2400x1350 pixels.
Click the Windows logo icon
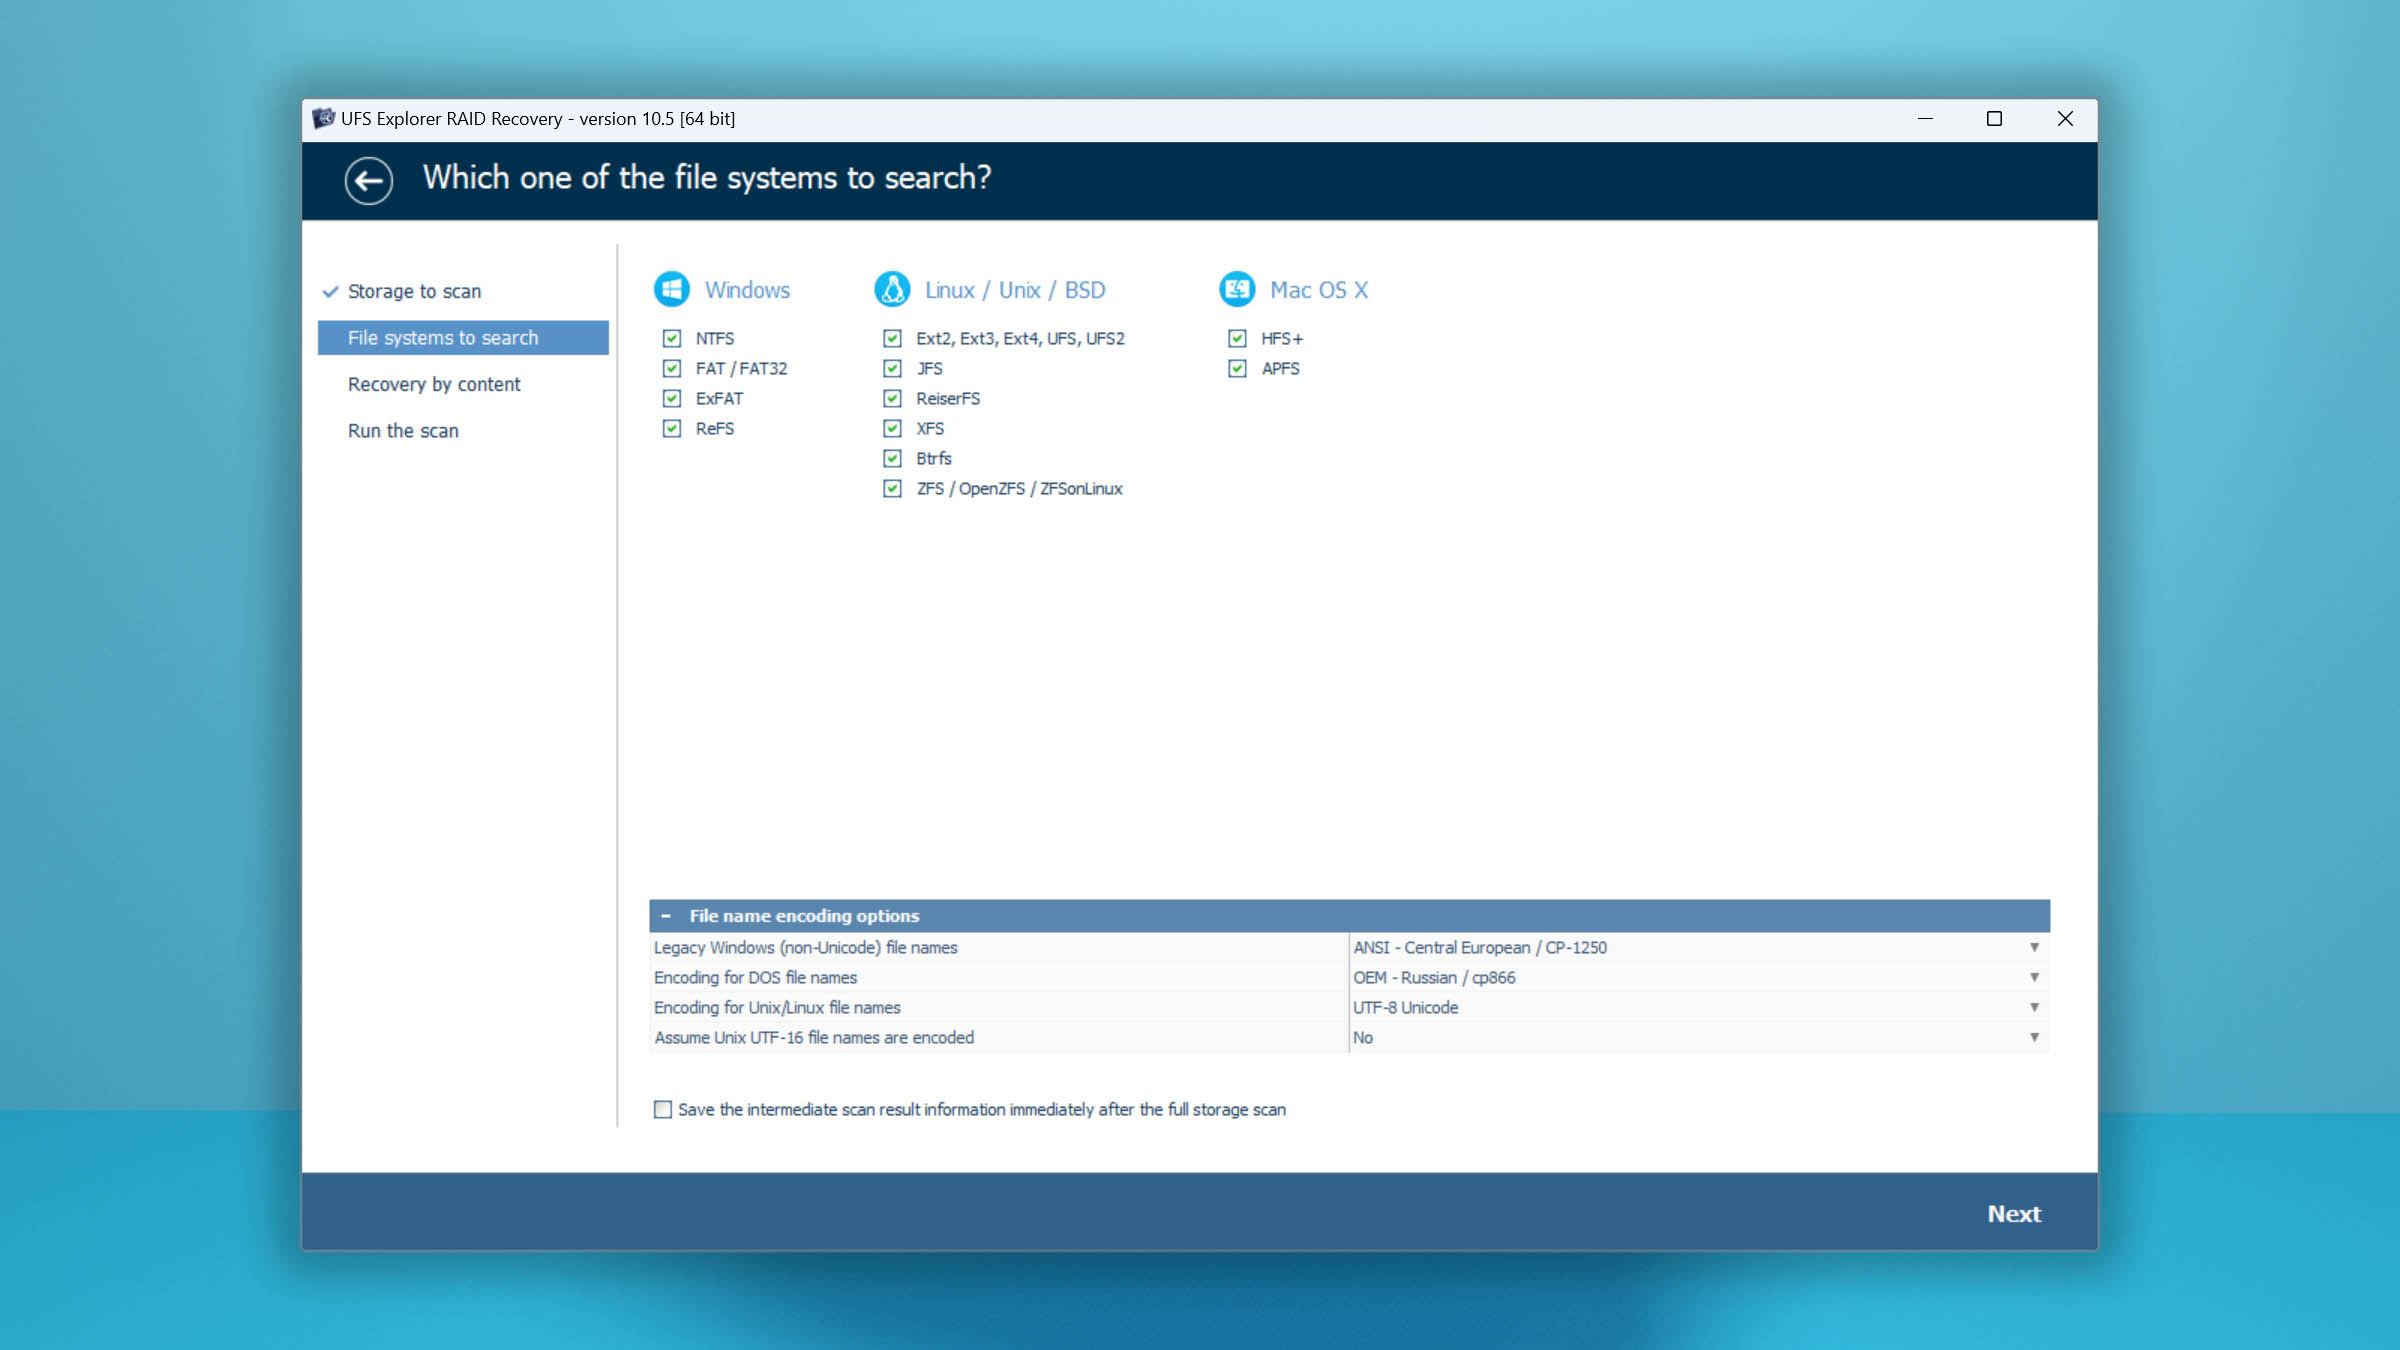[672, 289]
